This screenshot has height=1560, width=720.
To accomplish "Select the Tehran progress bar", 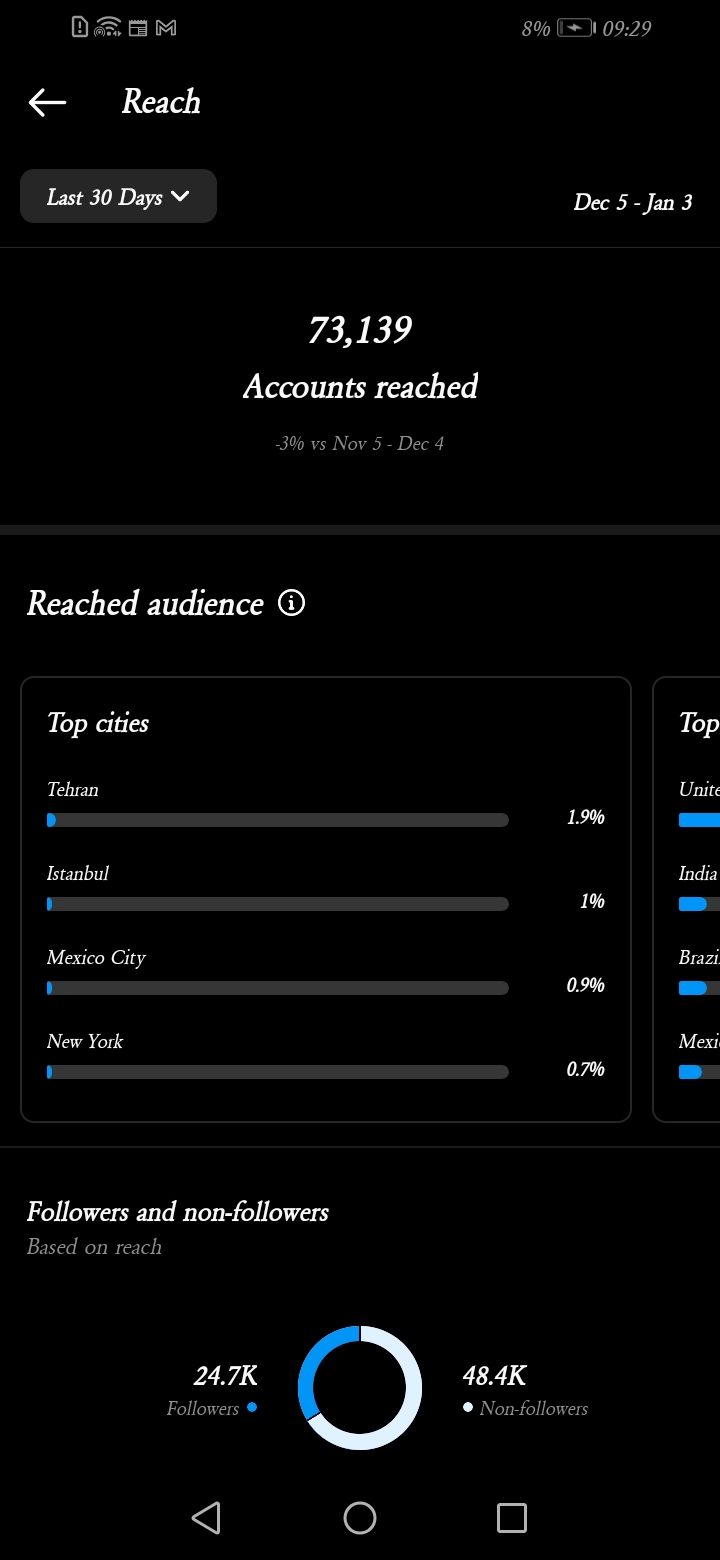I will pos(278,820).
